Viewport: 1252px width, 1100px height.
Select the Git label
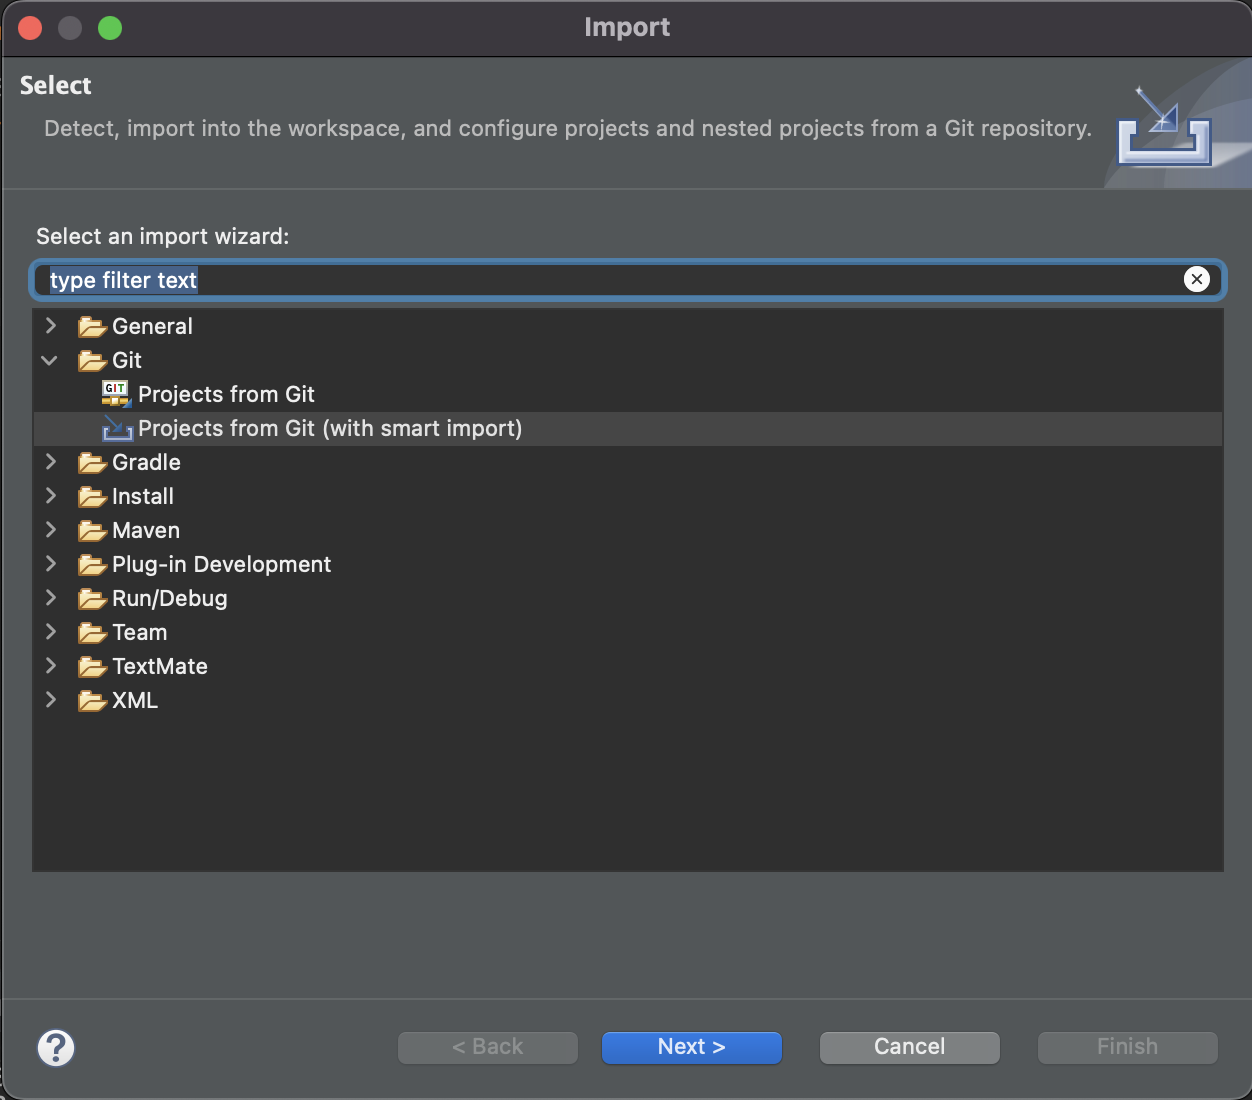coord(127,361)
